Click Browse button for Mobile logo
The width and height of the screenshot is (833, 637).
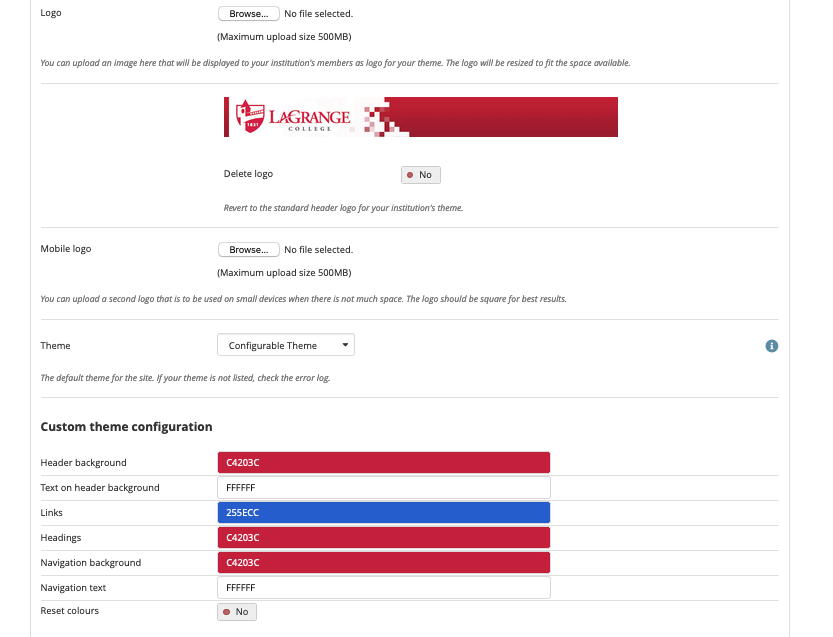click(248, 250)
